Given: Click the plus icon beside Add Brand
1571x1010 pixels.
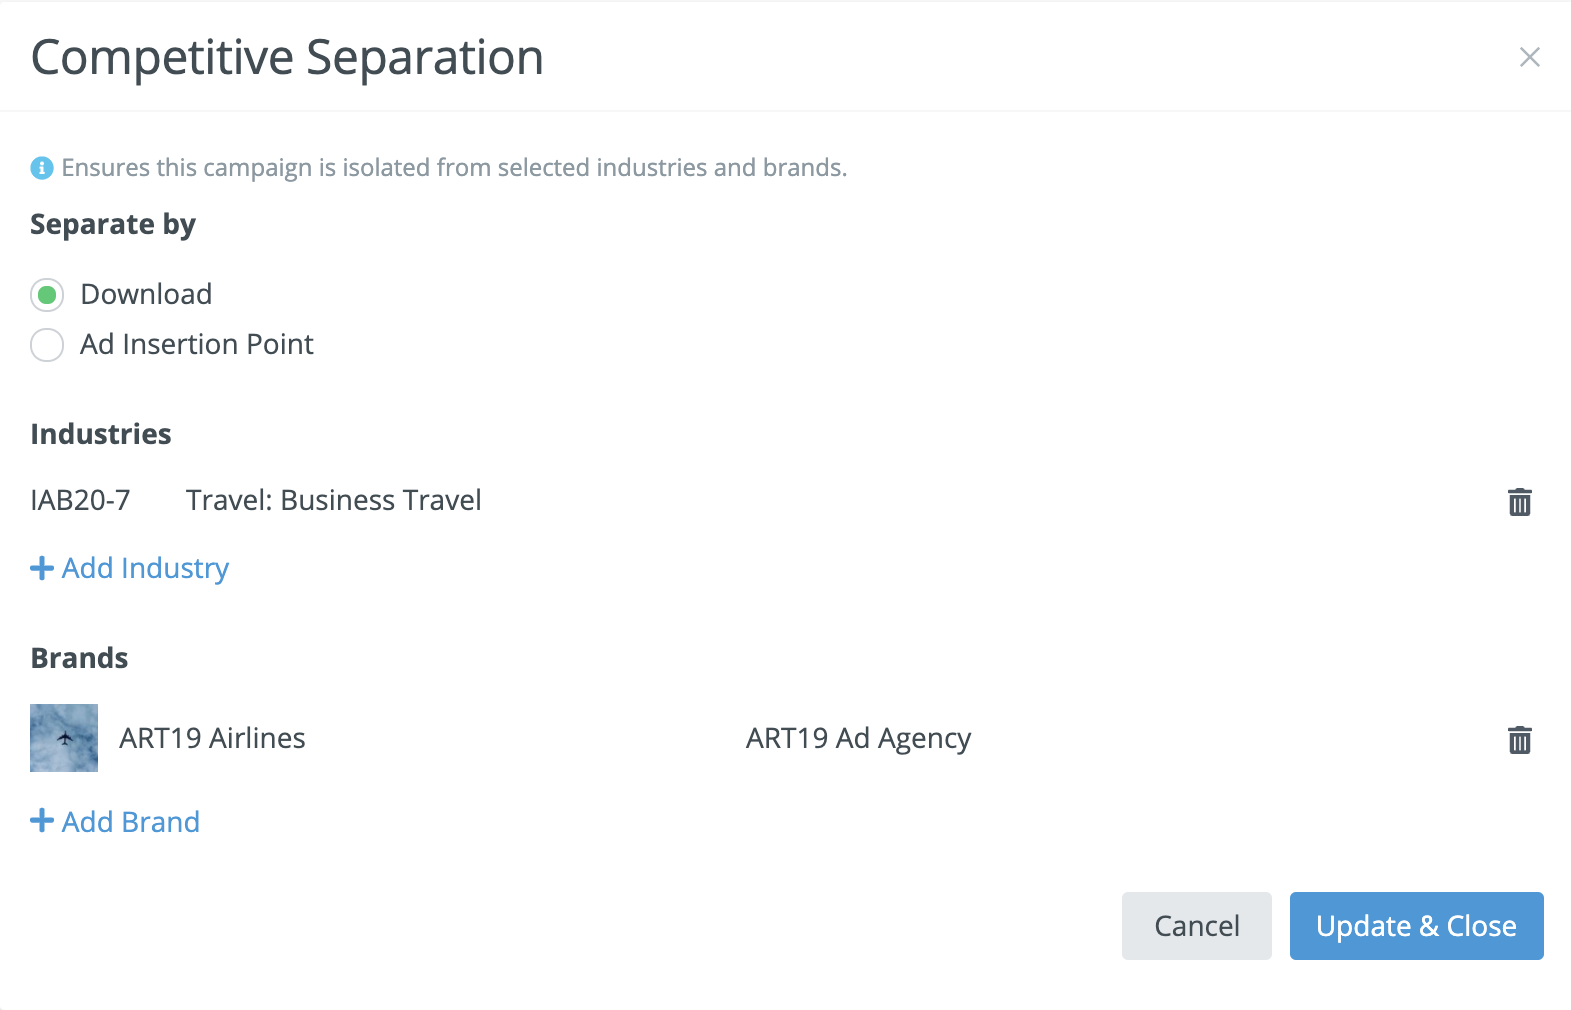Looking at the screenshot, I should click(x=42, y=821).
